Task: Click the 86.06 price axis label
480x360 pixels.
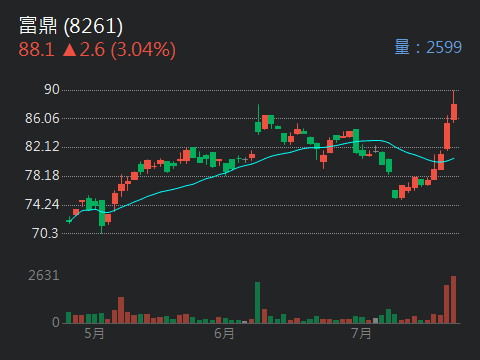Action: (x=42, y=118)
